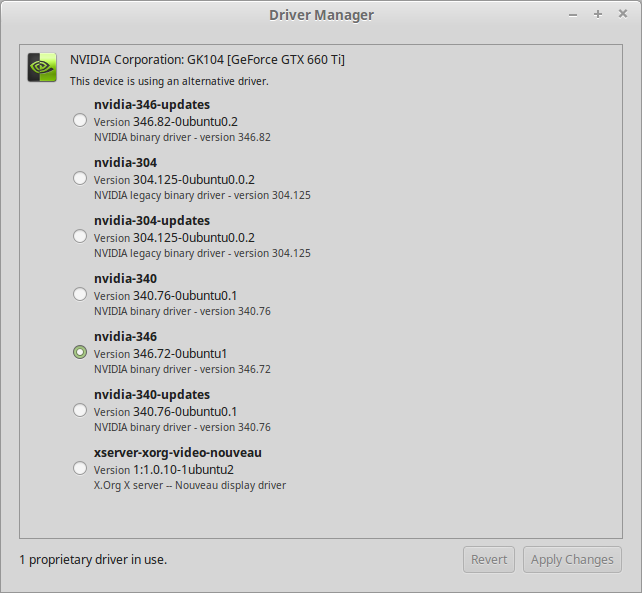This screenshot has width=642, height=593.
Task: Minimize the Driver Manager window
Action: [x=573, y=15]
